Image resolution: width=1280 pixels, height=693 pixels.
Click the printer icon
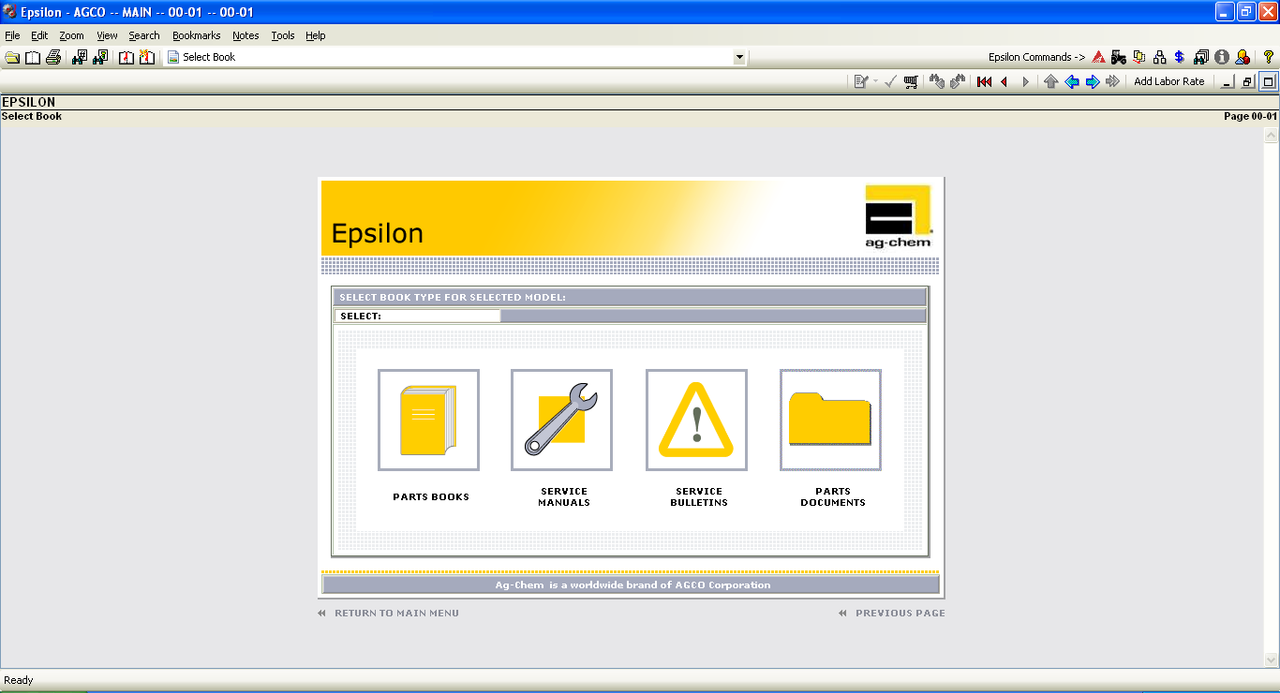(54, 57)
